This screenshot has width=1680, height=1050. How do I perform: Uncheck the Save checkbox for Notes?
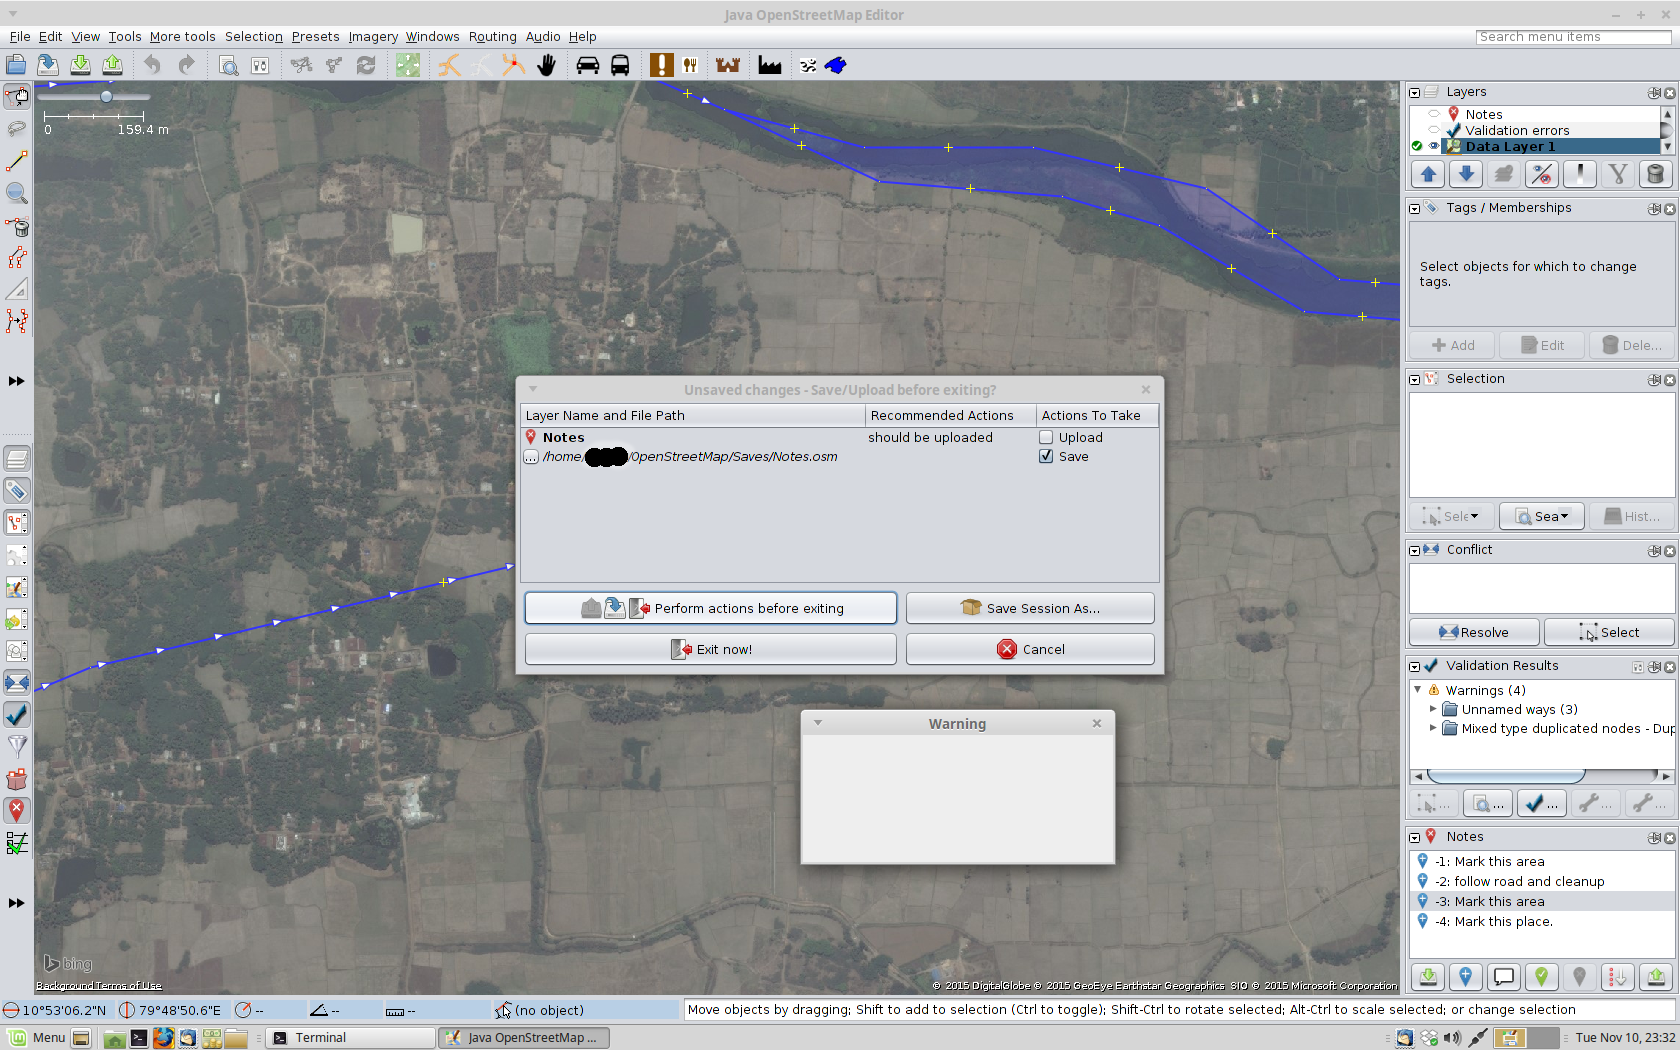click(1046, 456)
